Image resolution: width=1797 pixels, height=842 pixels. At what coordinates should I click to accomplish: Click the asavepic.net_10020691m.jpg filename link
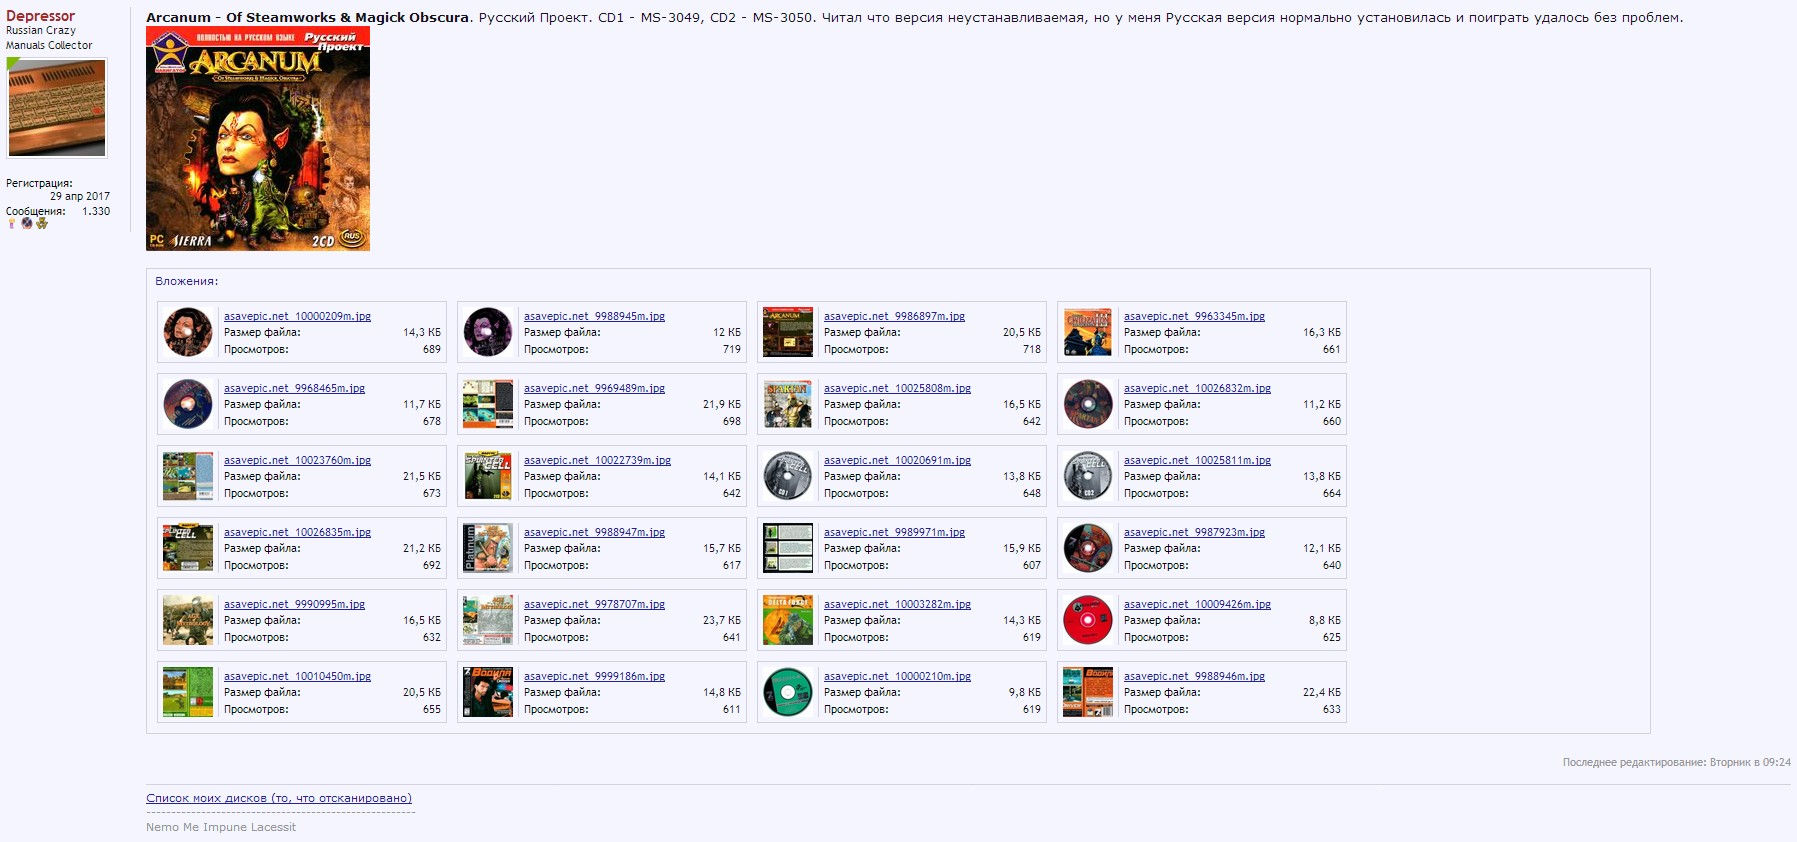[x=897, y=460]
